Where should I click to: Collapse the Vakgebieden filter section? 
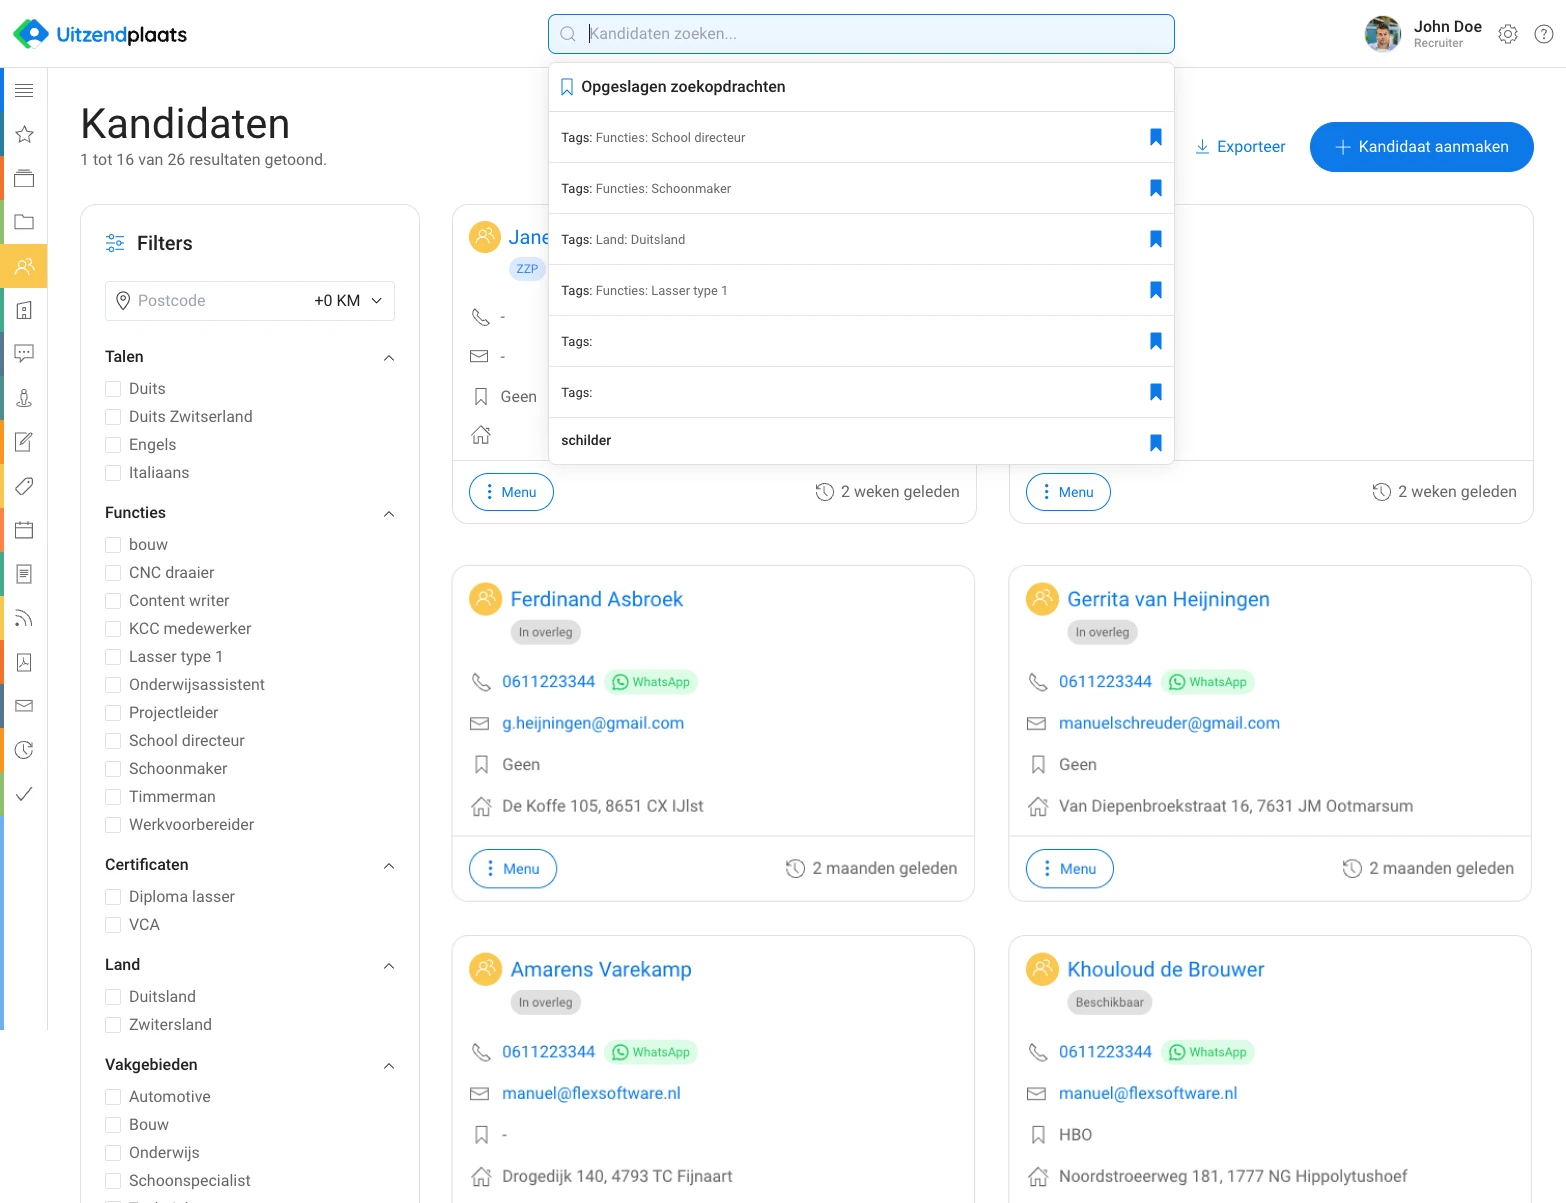[x=389, y=1066]
